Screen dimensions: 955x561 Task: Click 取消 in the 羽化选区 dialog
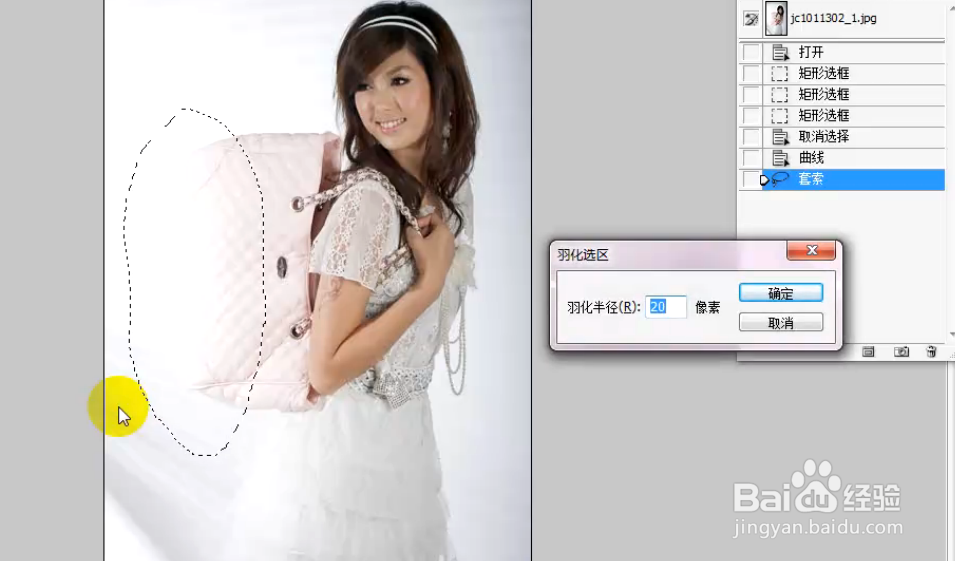coord(781,322)
